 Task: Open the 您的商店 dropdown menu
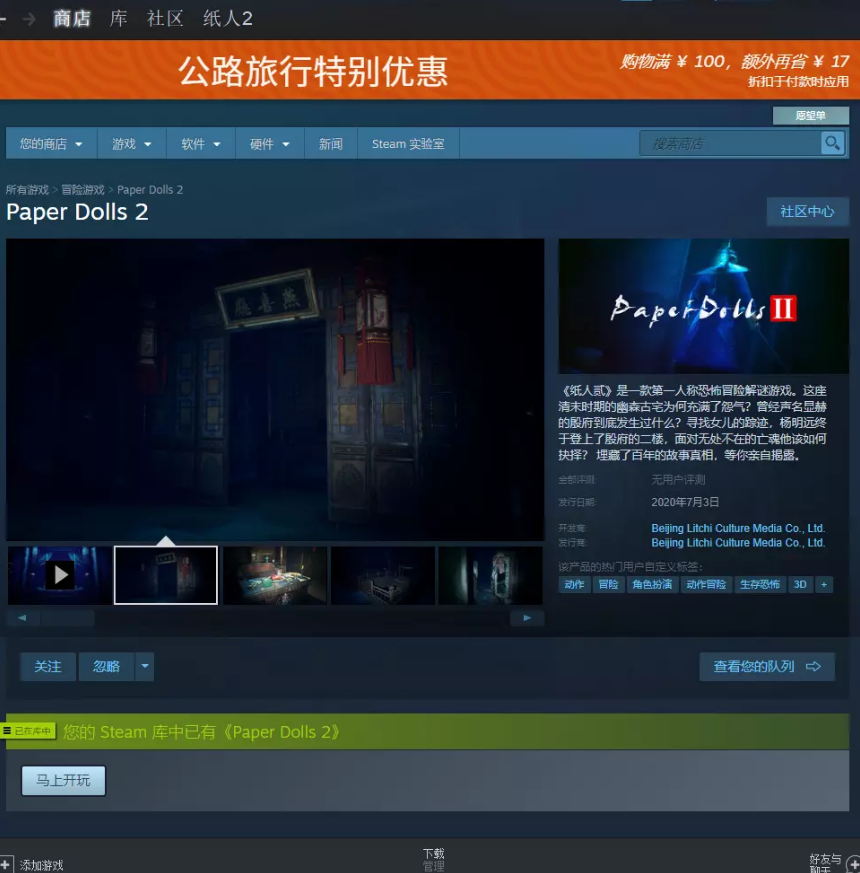pyautogui.click(x=51, y=144)
